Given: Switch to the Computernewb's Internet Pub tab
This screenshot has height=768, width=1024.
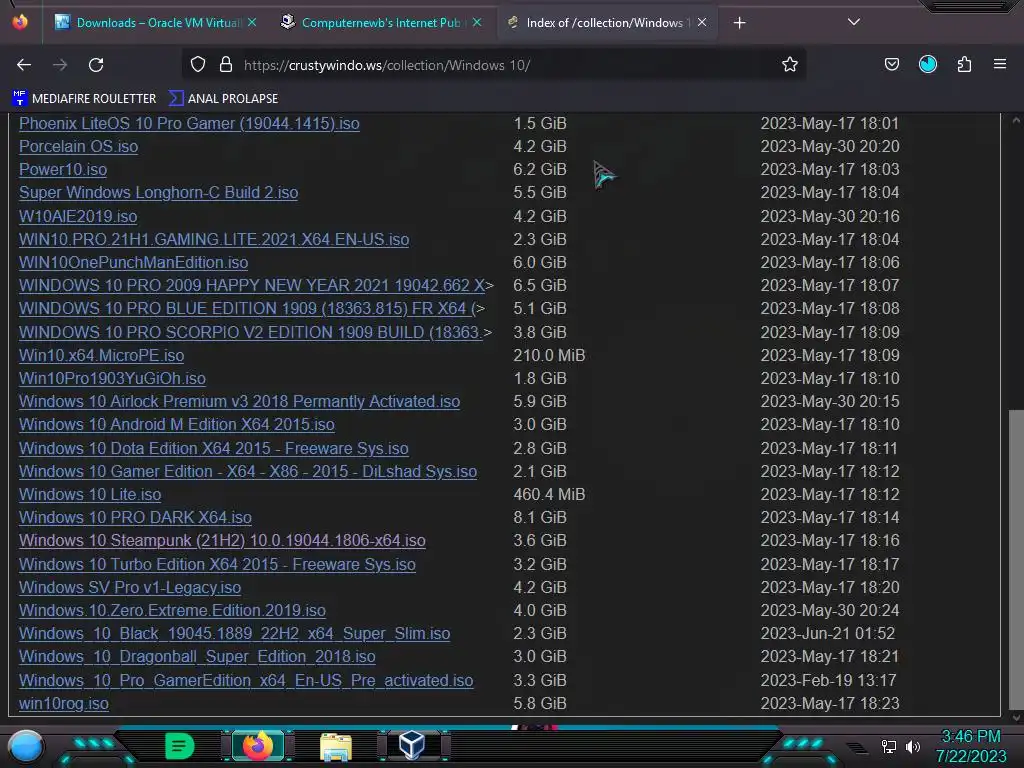Looking at the screenshot, I should (382, 22).
